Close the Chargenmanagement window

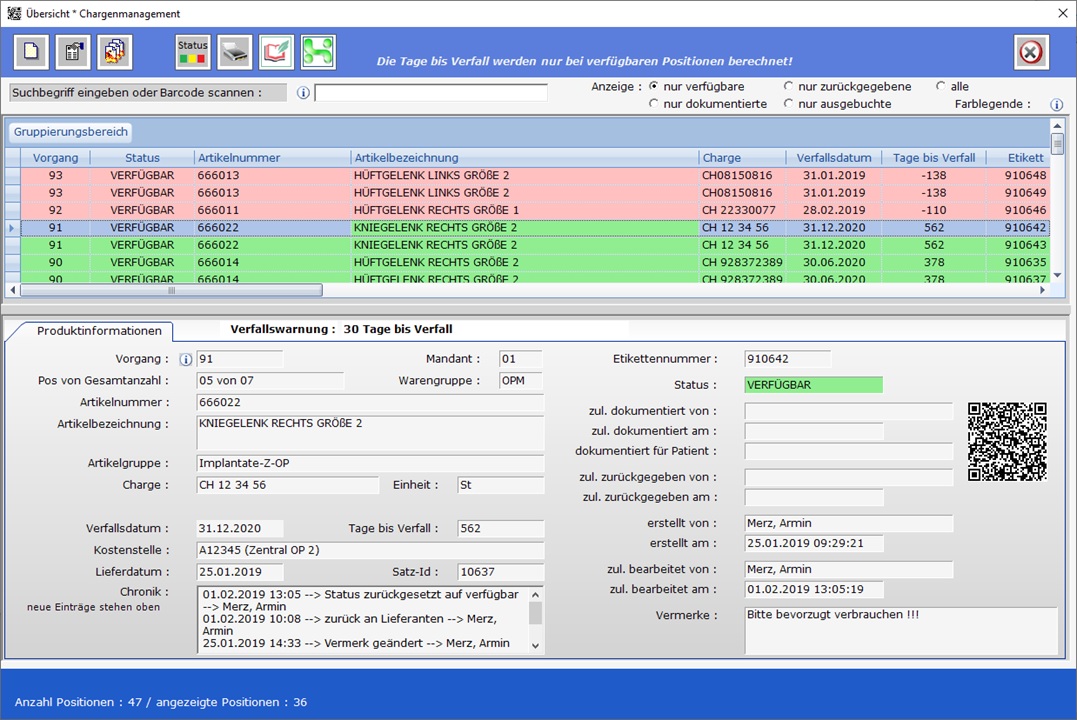pyautogui.click(x=1063, y=13)
